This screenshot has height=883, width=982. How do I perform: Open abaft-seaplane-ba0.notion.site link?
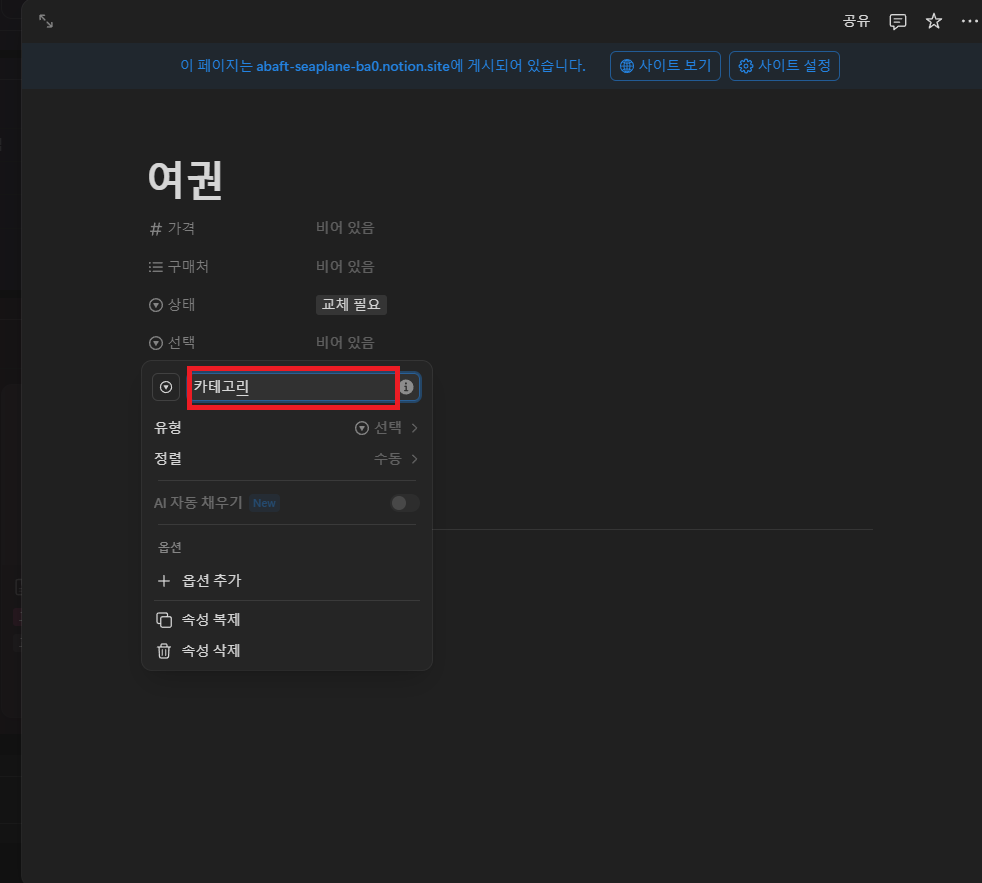pos(353,66)
